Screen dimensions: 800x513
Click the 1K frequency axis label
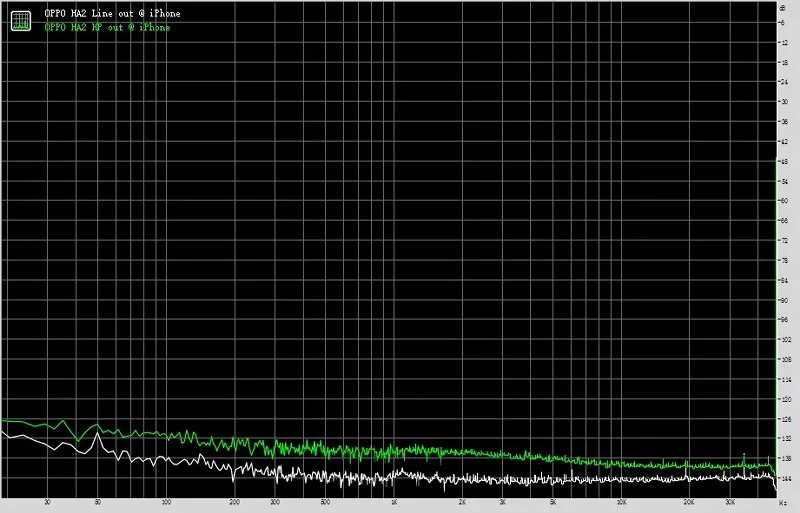coord(394,502)
